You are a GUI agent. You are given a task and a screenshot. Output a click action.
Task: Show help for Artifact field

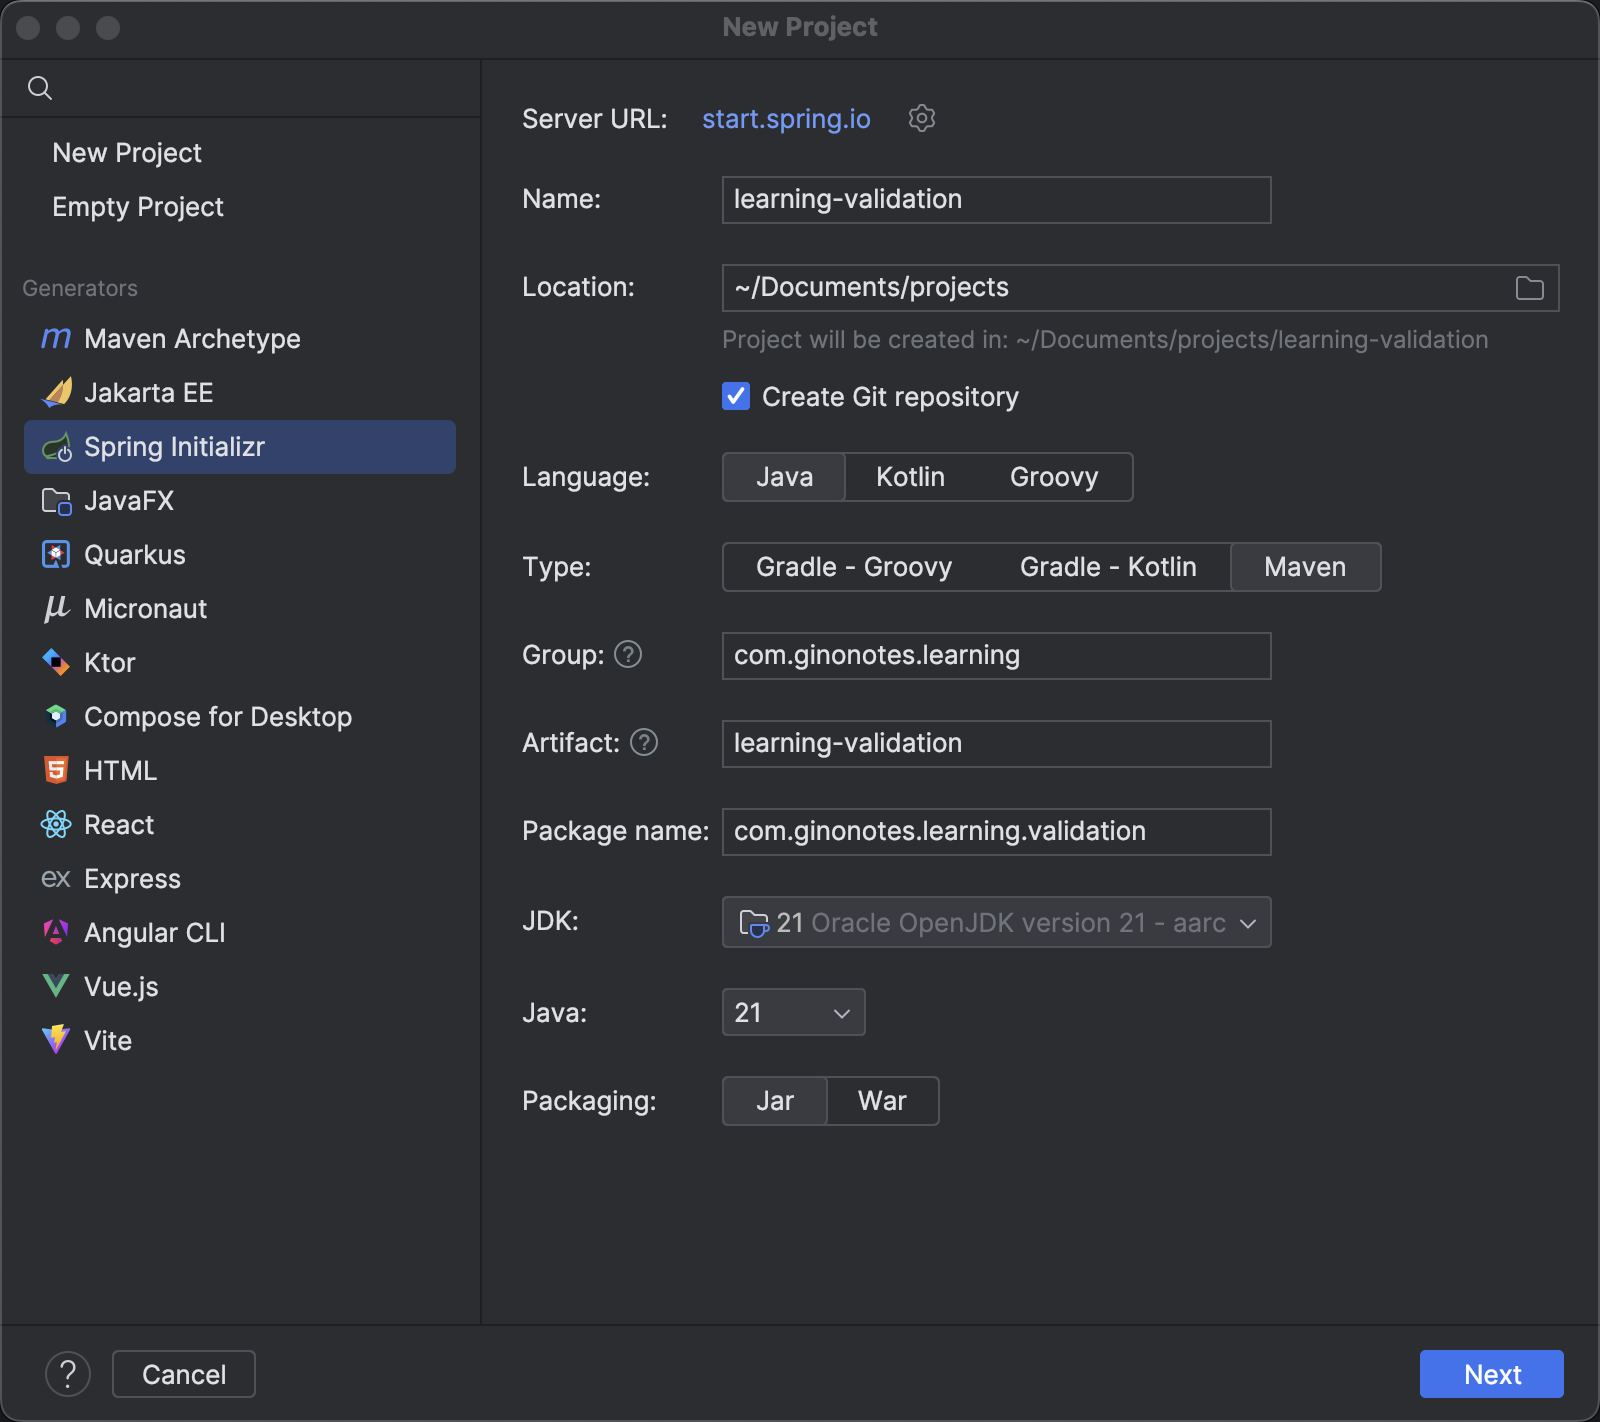point(644,743)
